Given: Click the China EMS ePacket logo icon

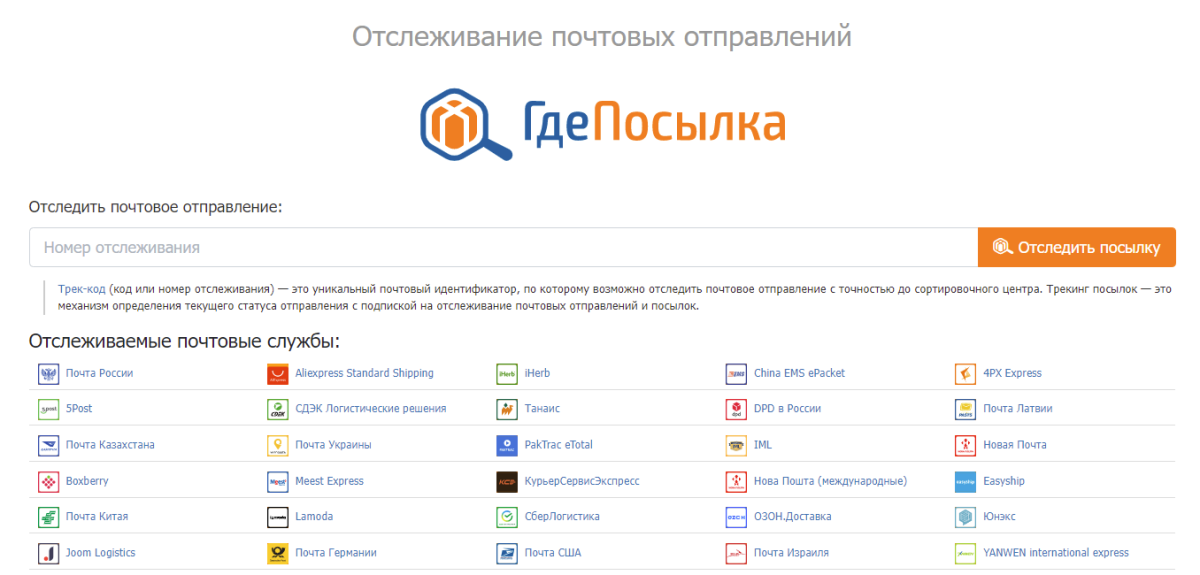Looking at the screenshot, I should [x=737, y=374].
